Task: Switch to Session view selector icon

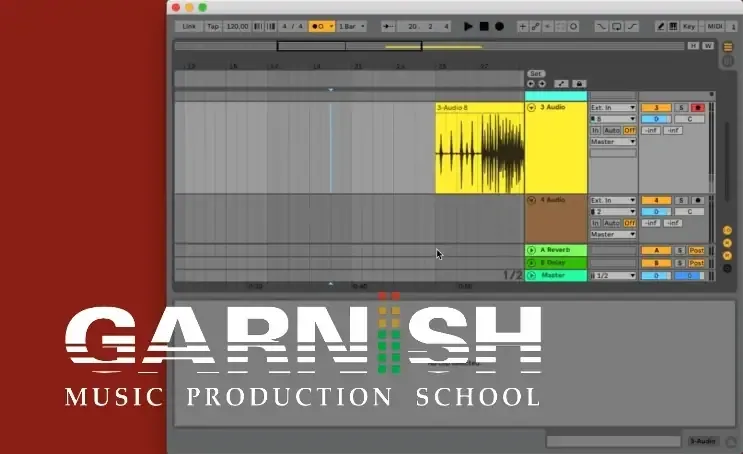Action: (x=728, y=61)
